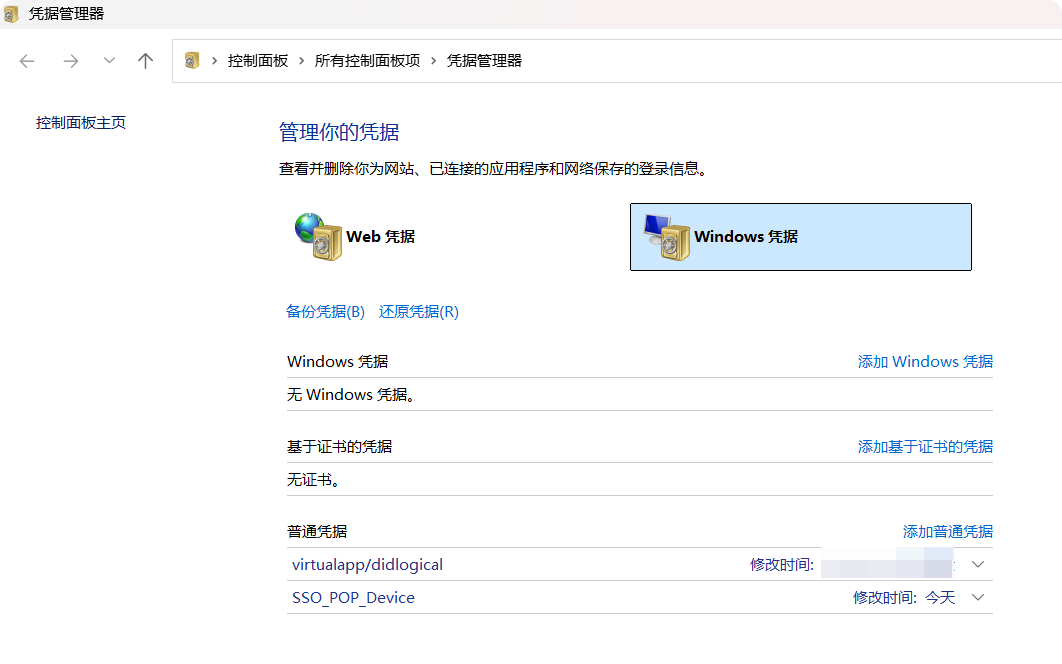Click 添加普通凭据 link
The height and width of the screenshot is (664, 1062).
click(x=948, y=532)
